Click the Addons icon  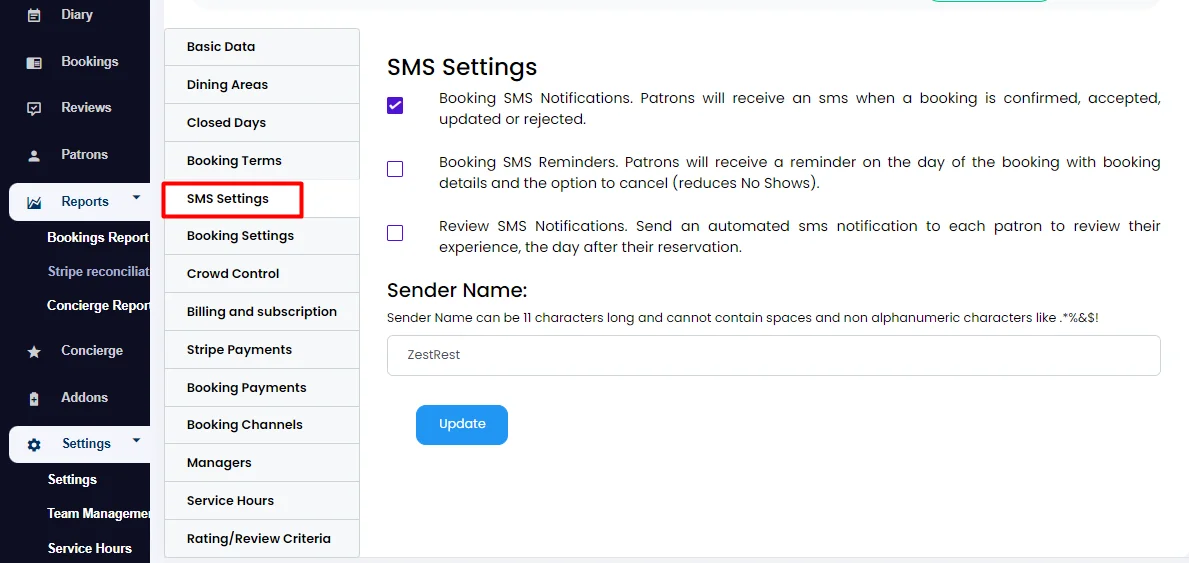(x=34, y=398)
